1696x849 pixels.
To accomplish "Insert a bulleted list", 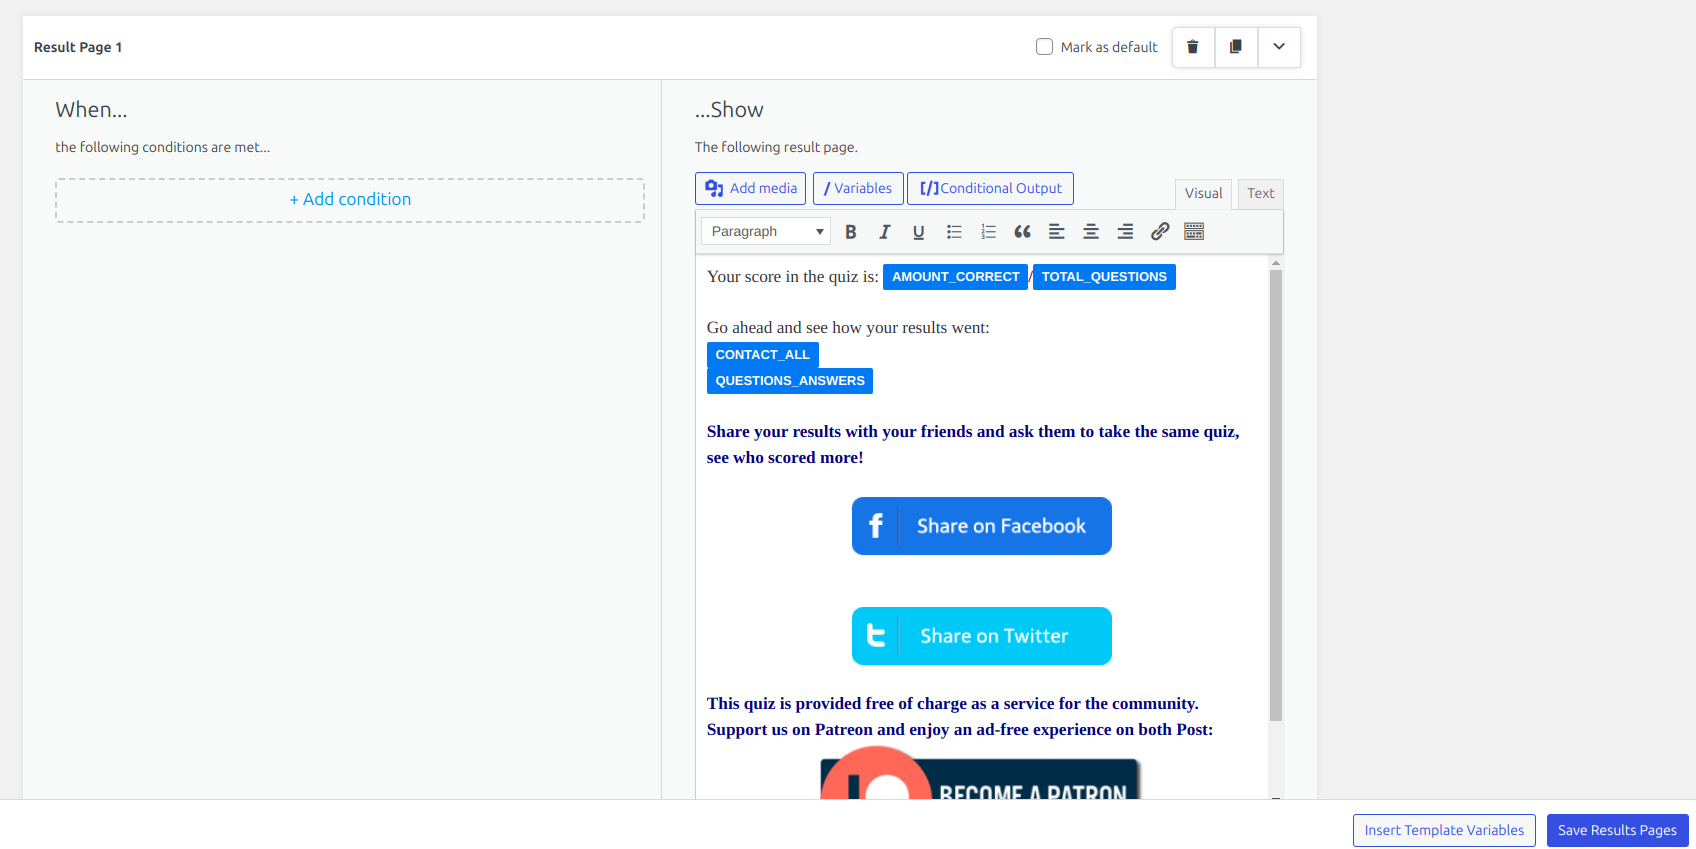I will click(954, 232).
